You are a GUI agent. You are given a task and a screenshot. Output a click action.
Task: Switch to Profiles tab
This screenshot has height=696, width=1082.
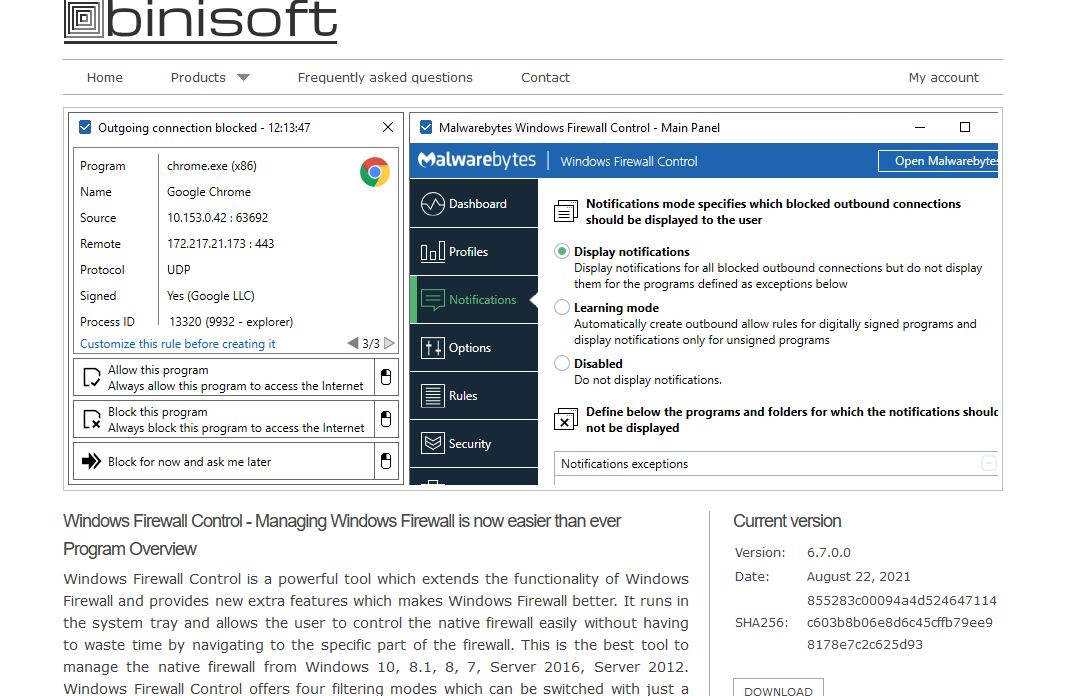point(473,252)
